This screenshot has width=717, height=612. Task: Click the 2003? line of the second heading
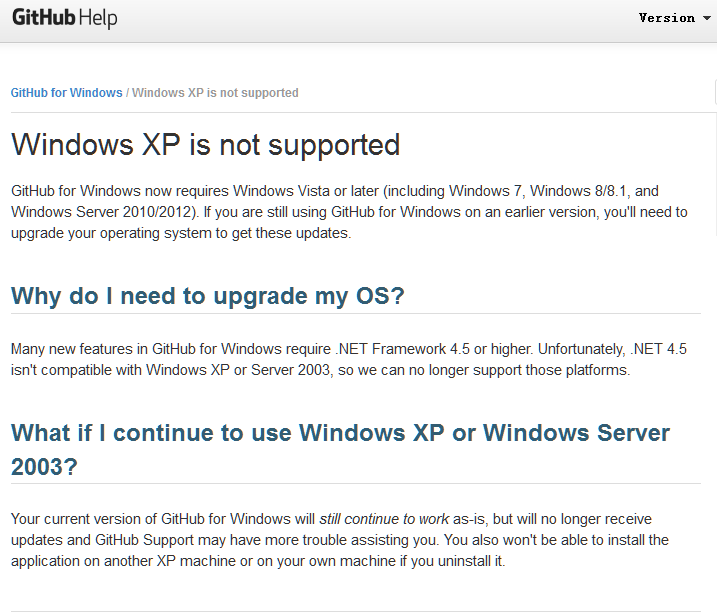(44, 467)
